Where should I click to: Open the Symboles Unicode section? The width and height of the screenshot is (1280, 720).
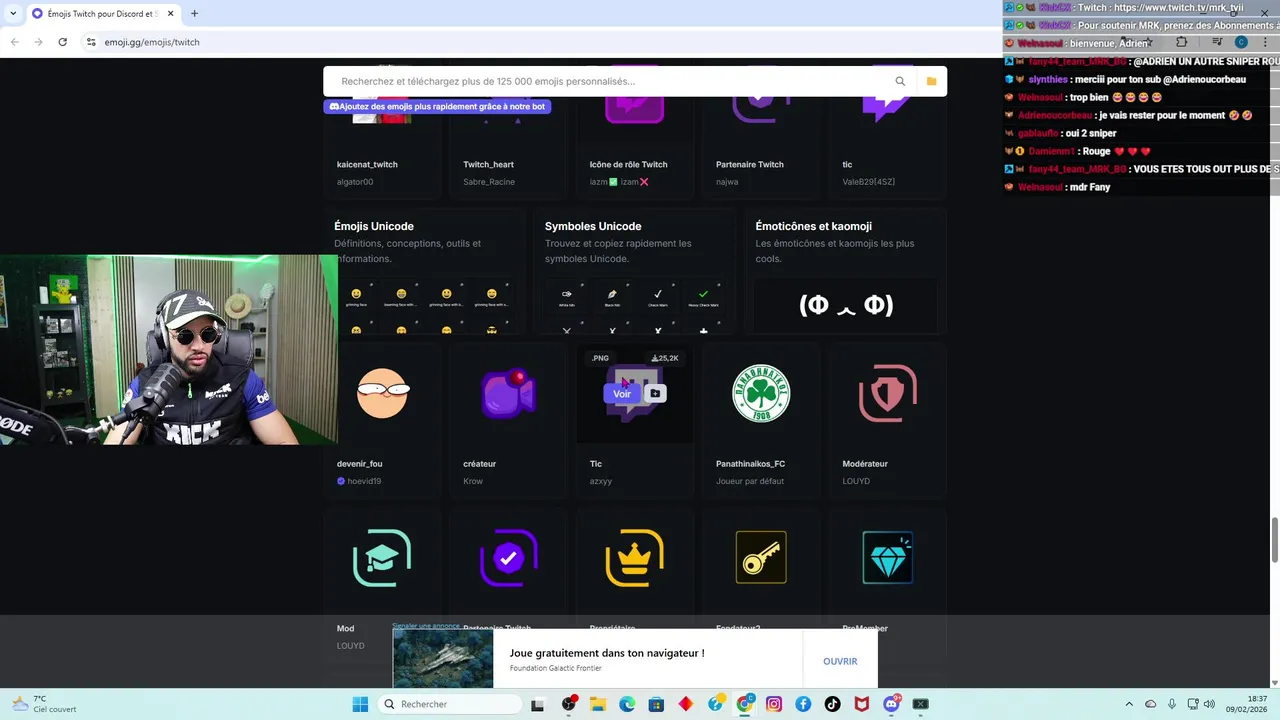tap(593, 226)
